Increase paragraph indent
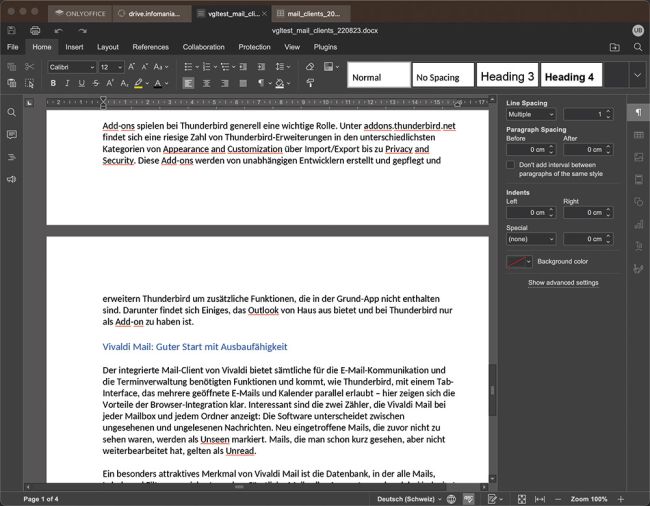 [261, 67]
